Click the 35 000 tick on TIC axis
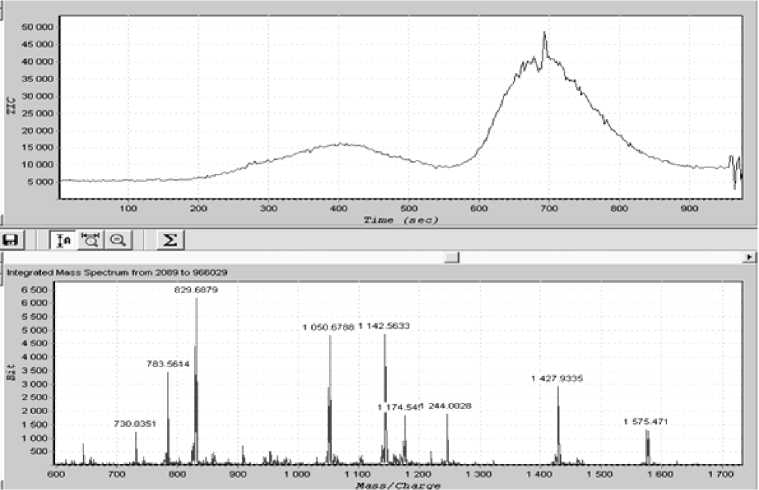Viewport: 759px width, 490px height. pos(37,79)
